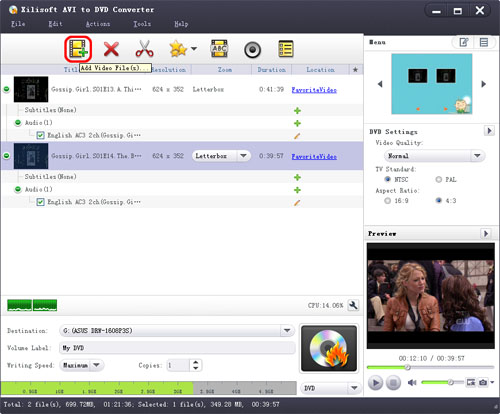Image resolution: width=500 pixels, height=414 pixels.
Task: Add an audio track to S01E13 with plus icon
Action: (x=297, y=123)
